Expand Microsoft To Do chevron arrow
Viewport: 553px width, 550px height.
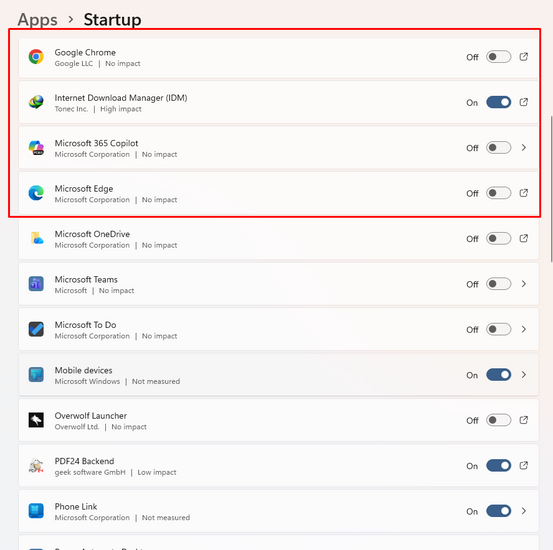524,329
